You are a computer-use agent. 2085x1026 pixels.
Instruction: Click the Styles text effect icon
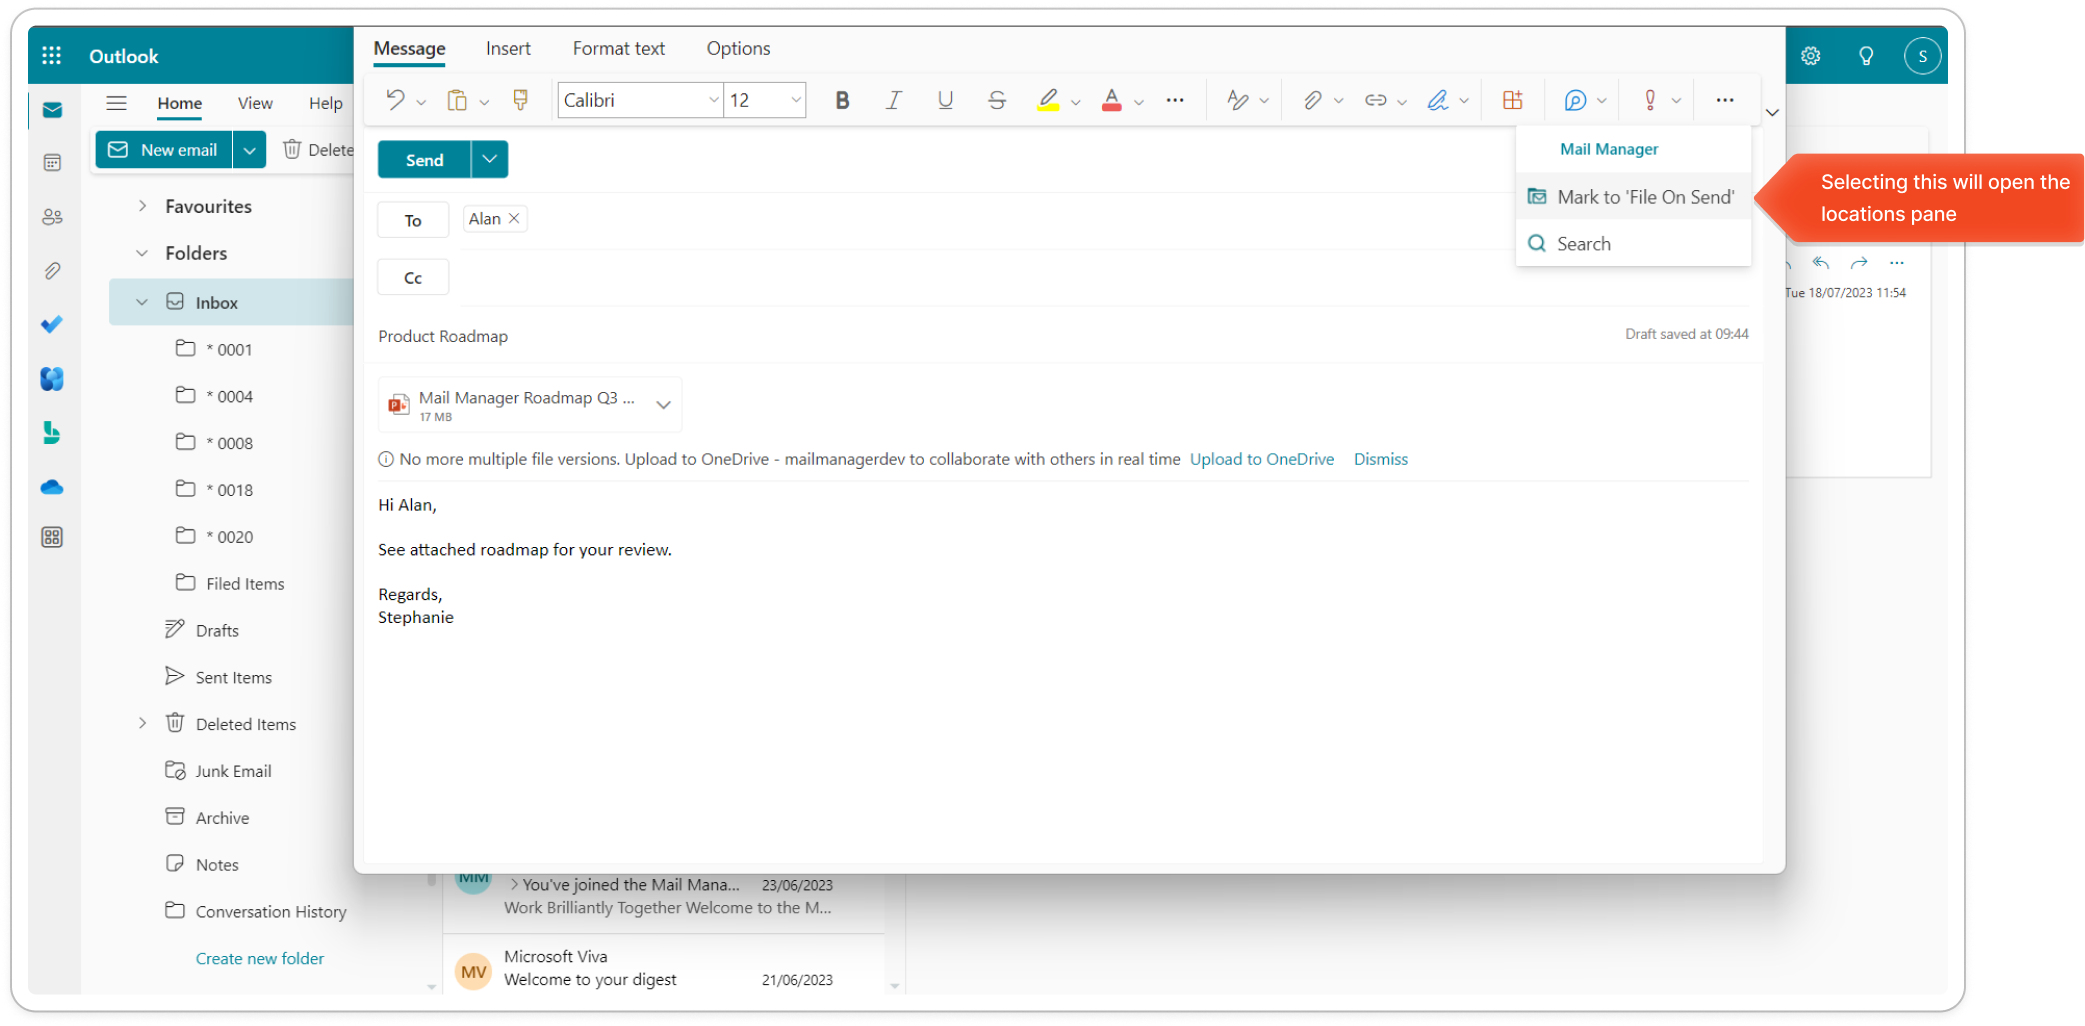tap(1237, 100)
